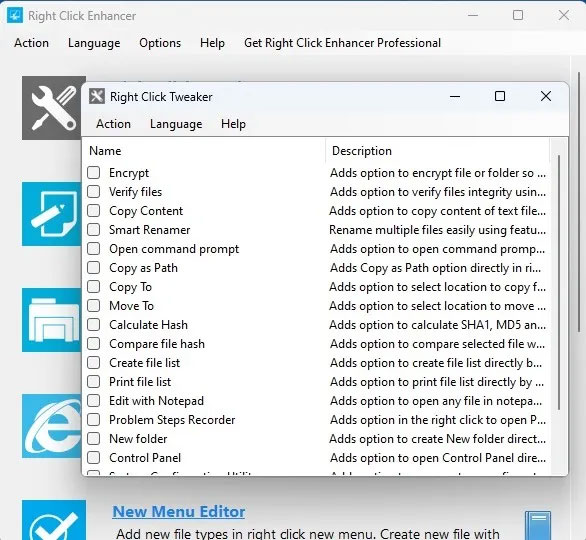
Task: Enable the New folder checkbox
Action: [x=93, y=438]
